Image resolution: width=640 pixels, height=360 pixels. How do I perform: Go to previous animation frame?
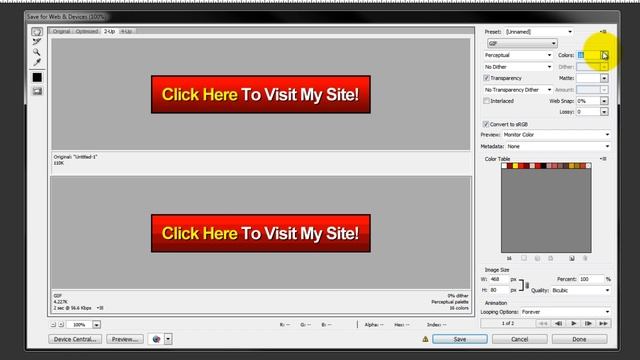click(558, 323)
